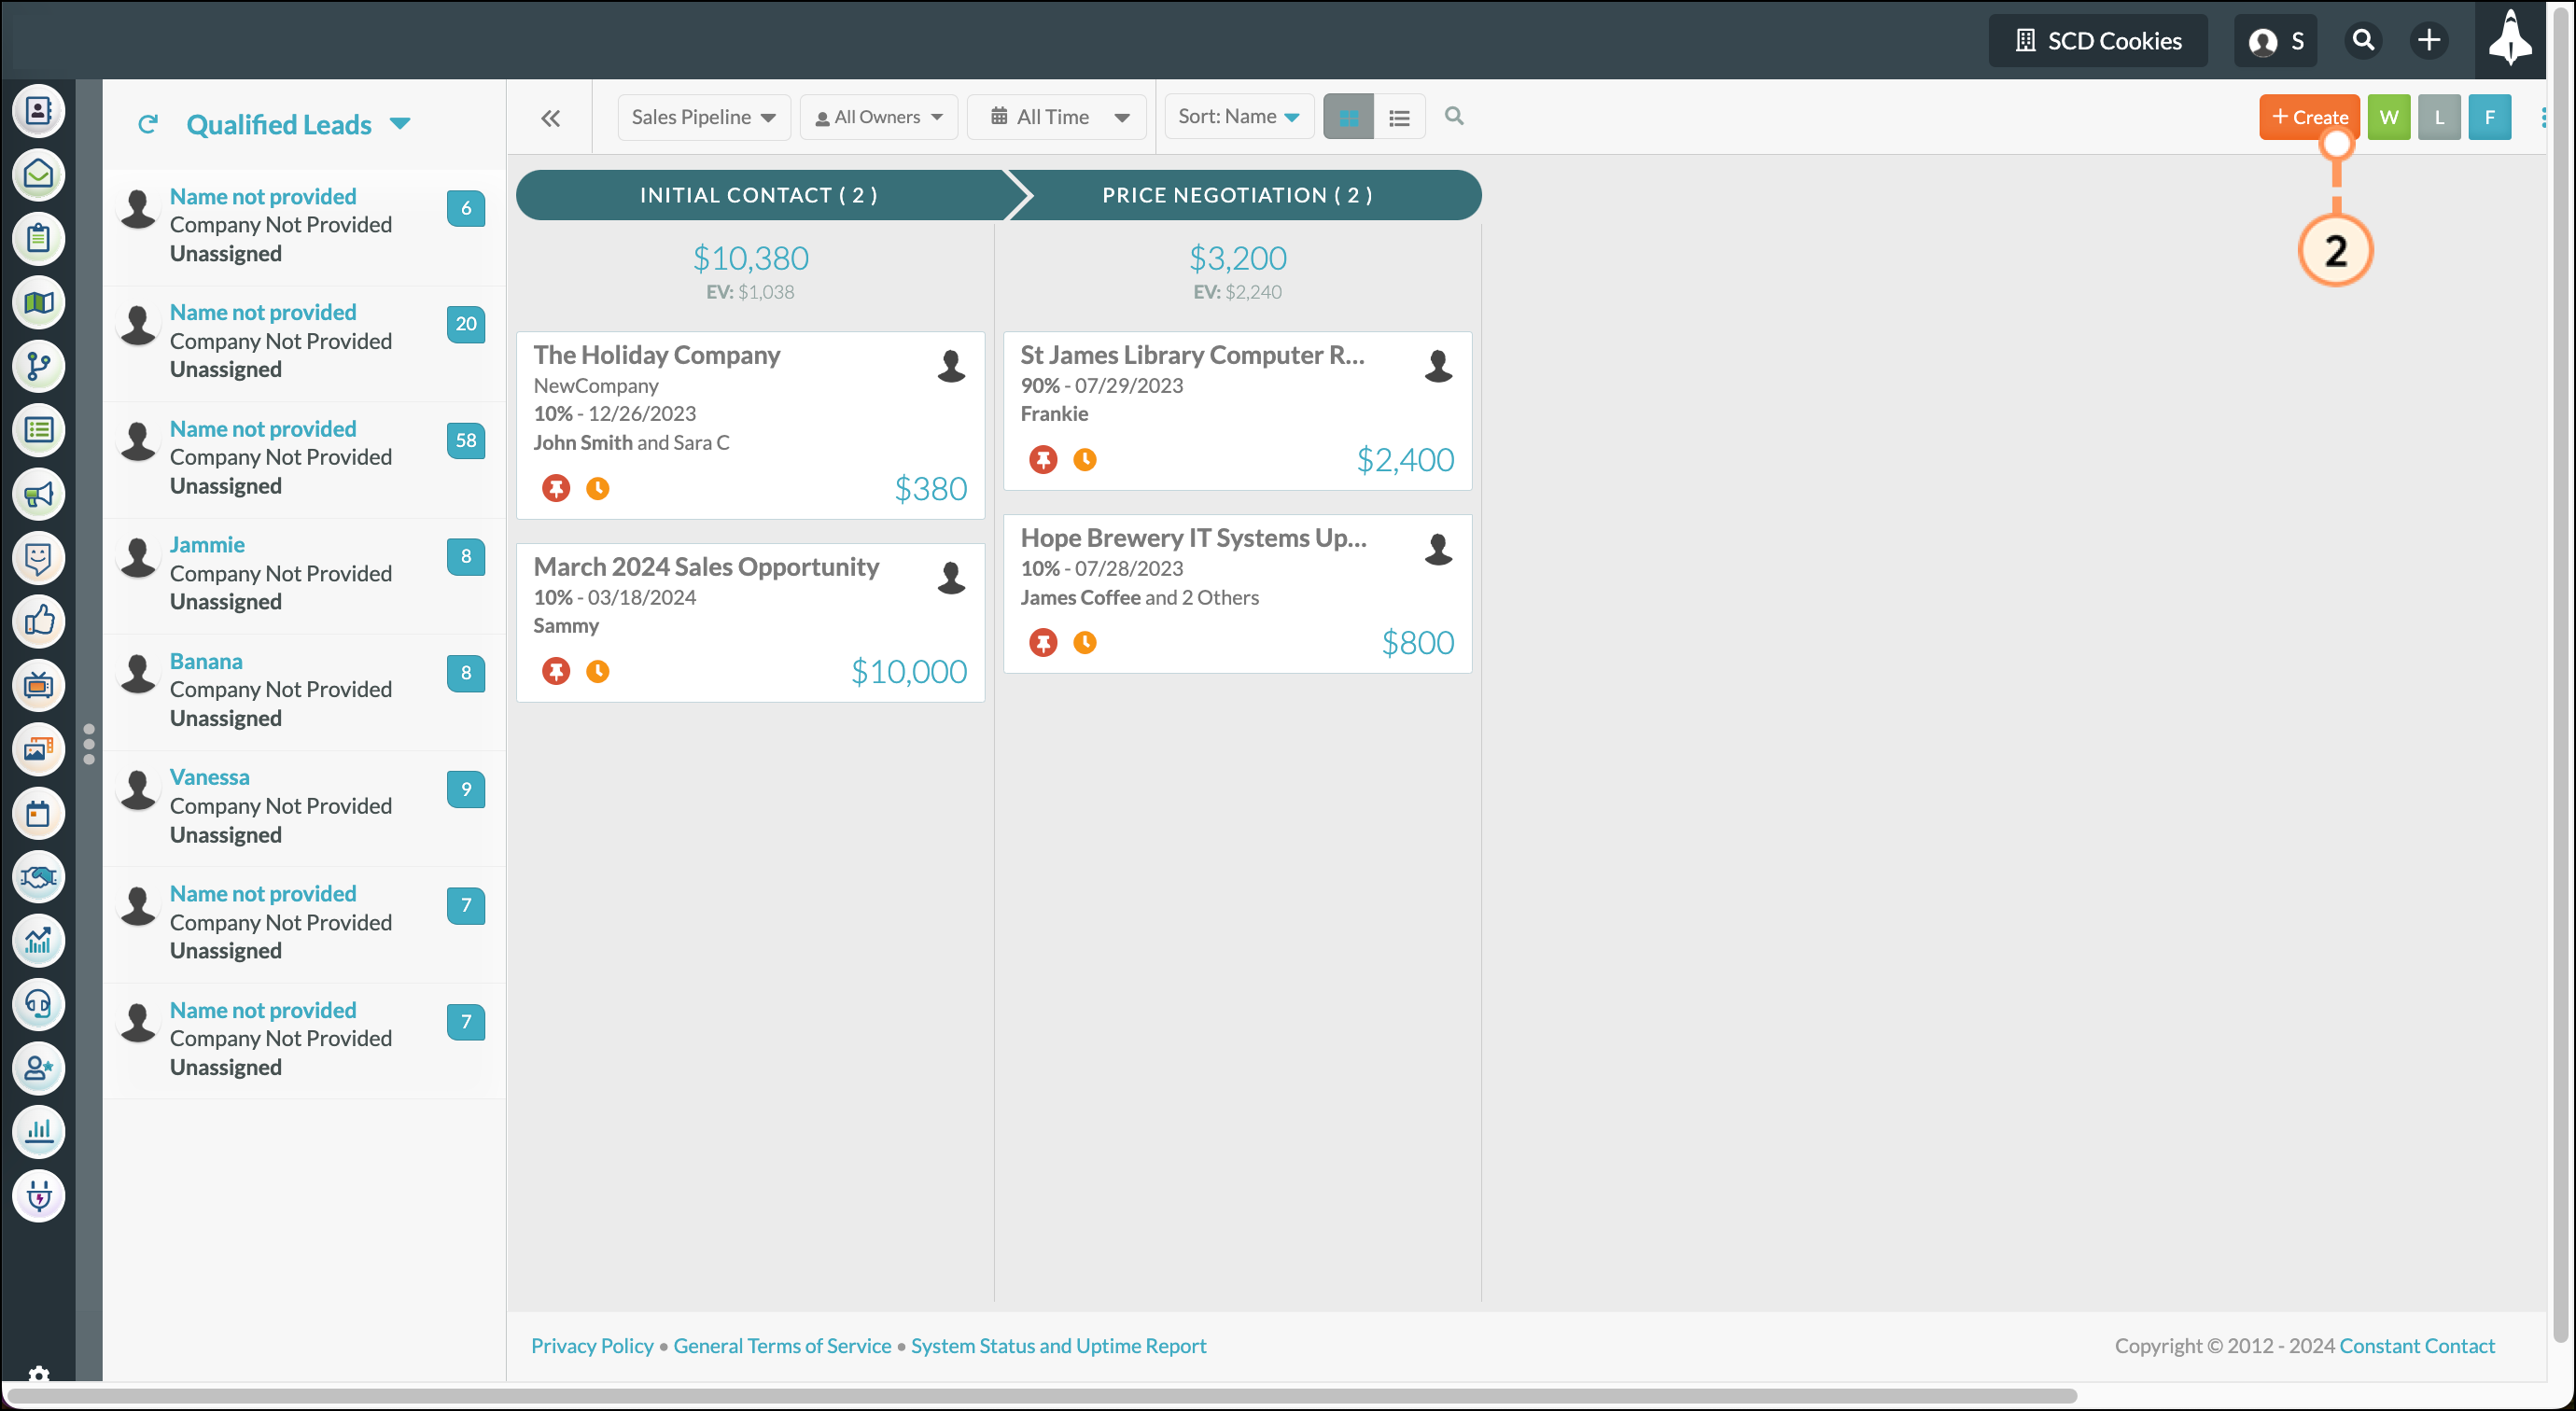
Task: Open the list form sidebar icon
Action: click(x=38, y=430)
